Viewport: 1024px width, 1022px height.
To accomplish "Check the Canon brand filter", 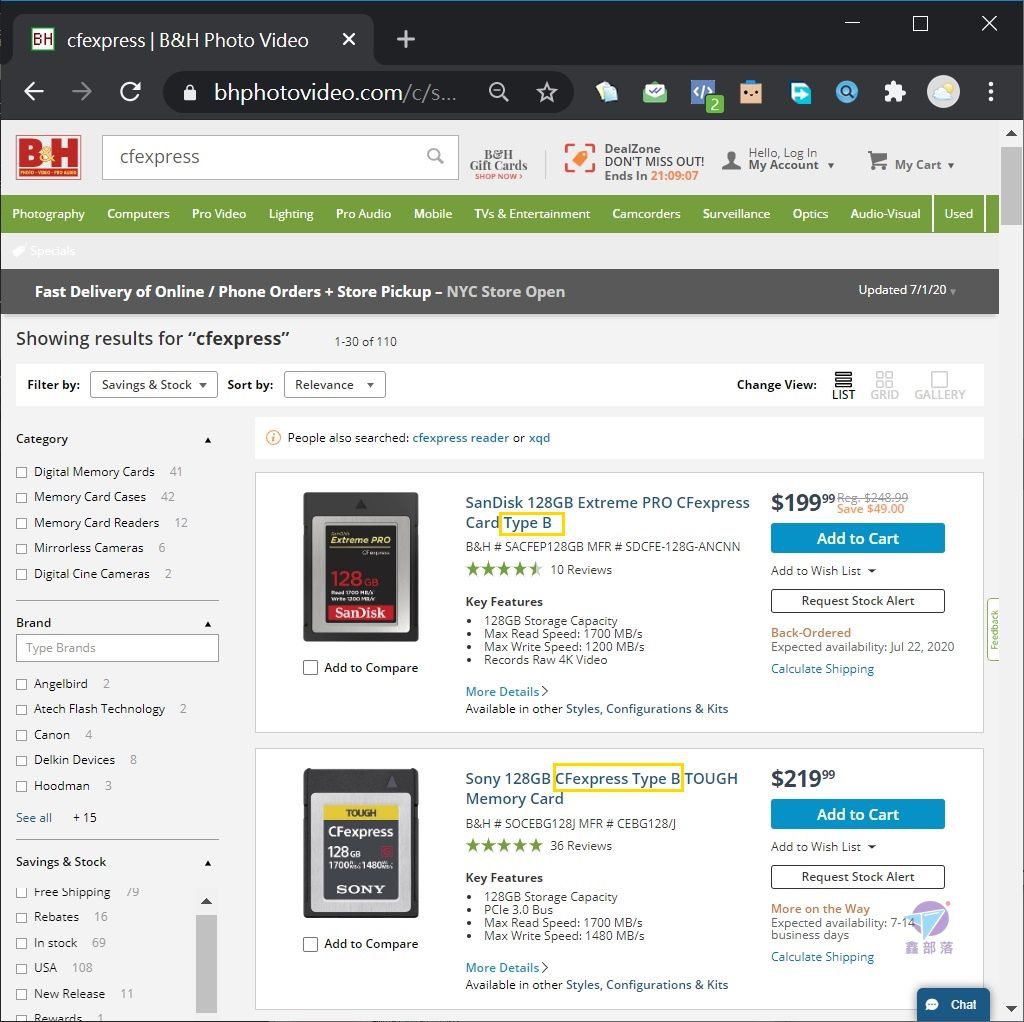I will 22,735.
